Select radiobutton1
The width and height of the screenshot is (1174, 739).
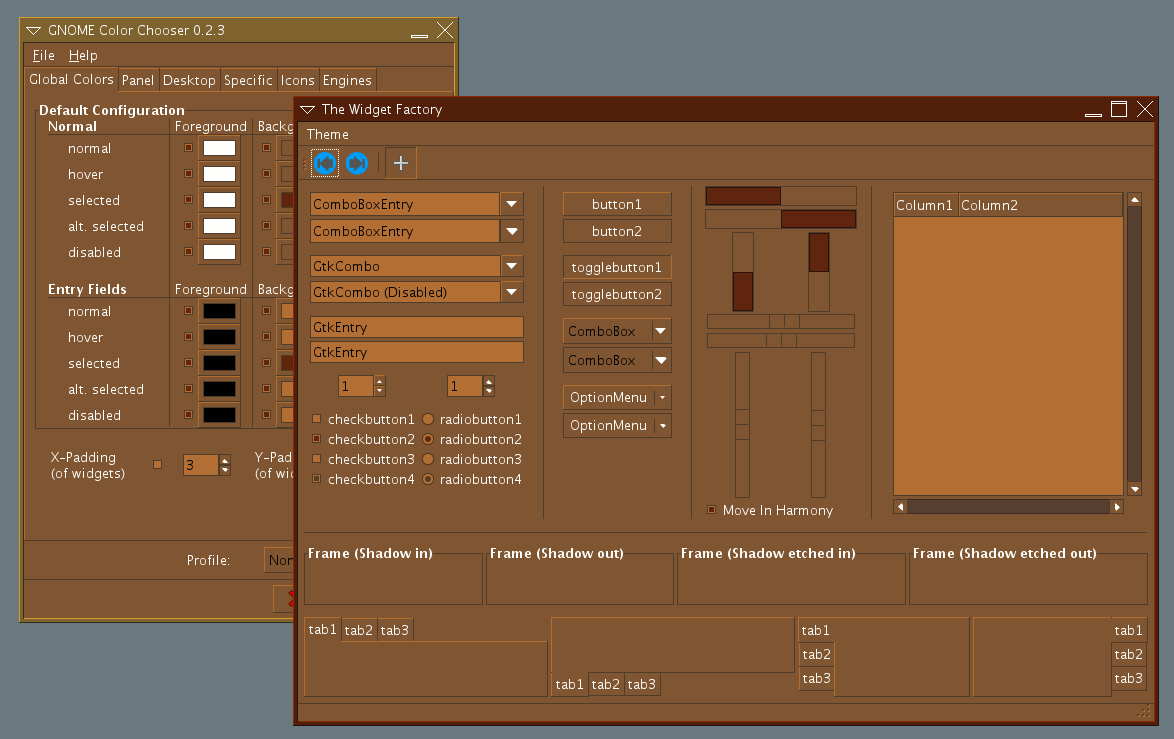(428, 419)
